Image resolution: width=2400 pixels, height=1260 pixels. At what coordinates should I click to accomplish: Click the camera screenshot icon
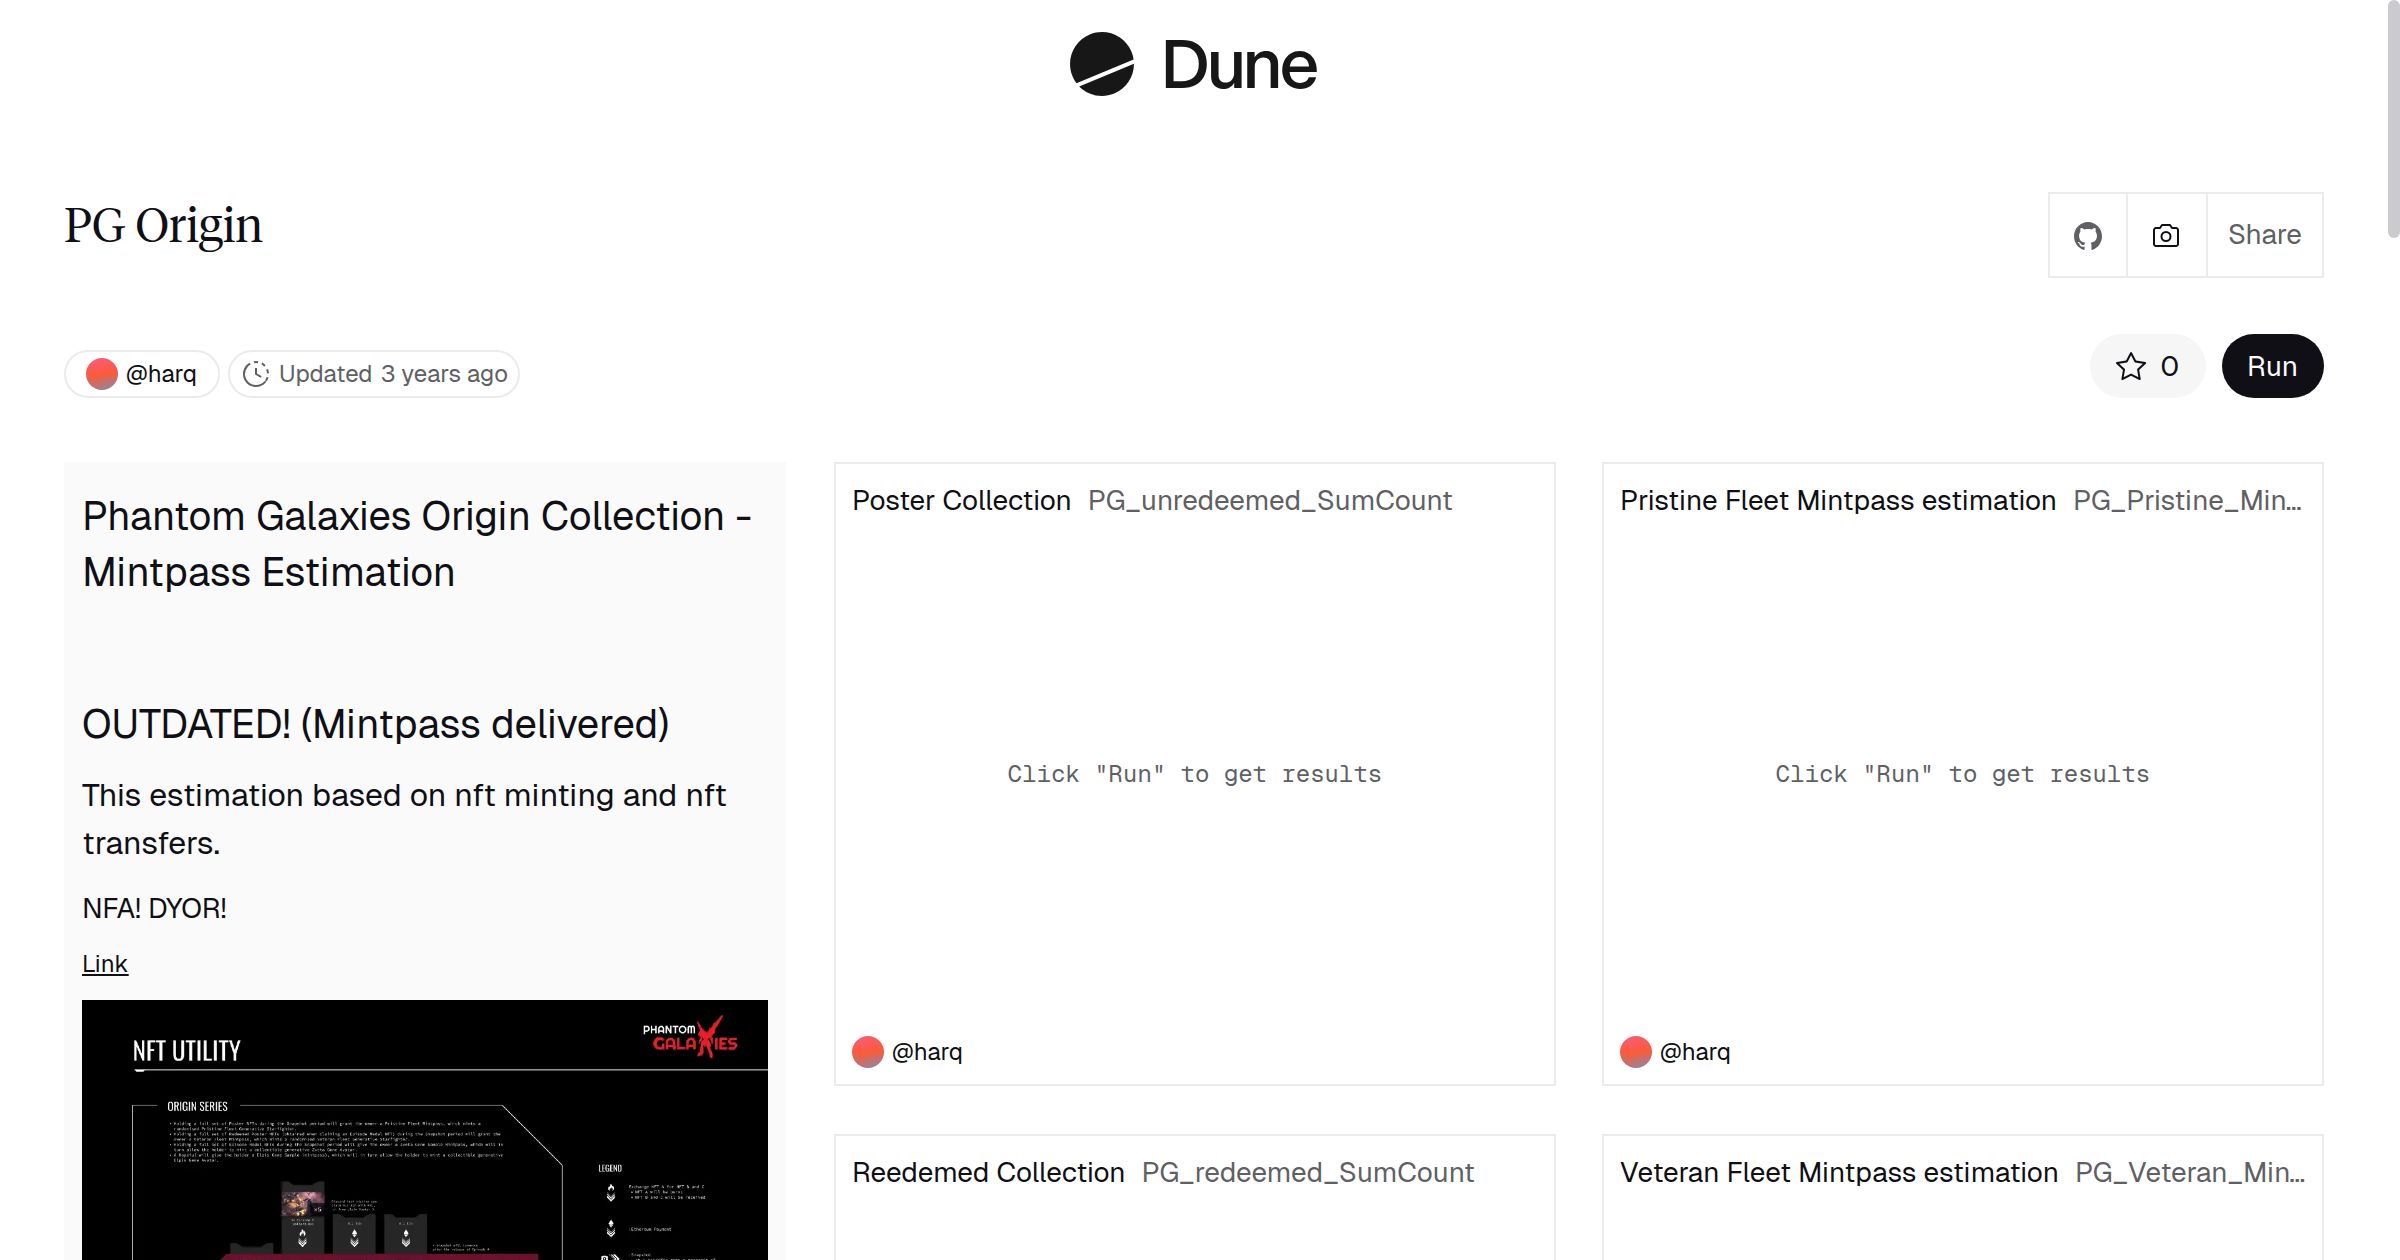(x=2166, y=236)
